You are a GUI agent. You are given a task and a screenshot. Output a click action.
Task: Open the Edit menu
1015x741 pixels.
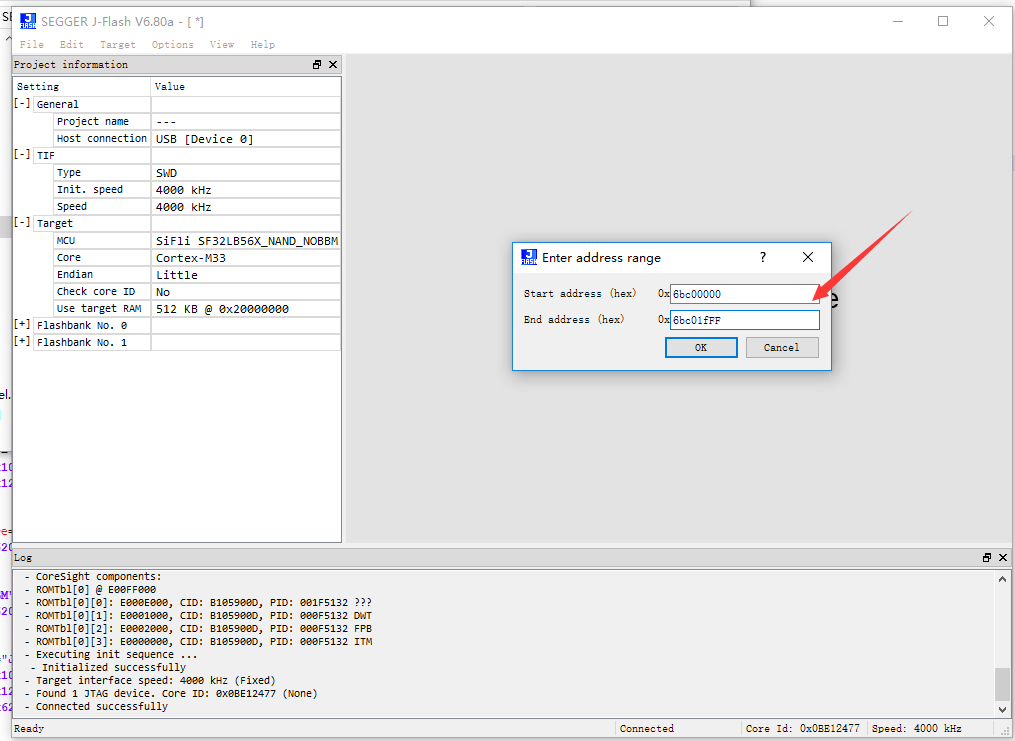(72, 45)
